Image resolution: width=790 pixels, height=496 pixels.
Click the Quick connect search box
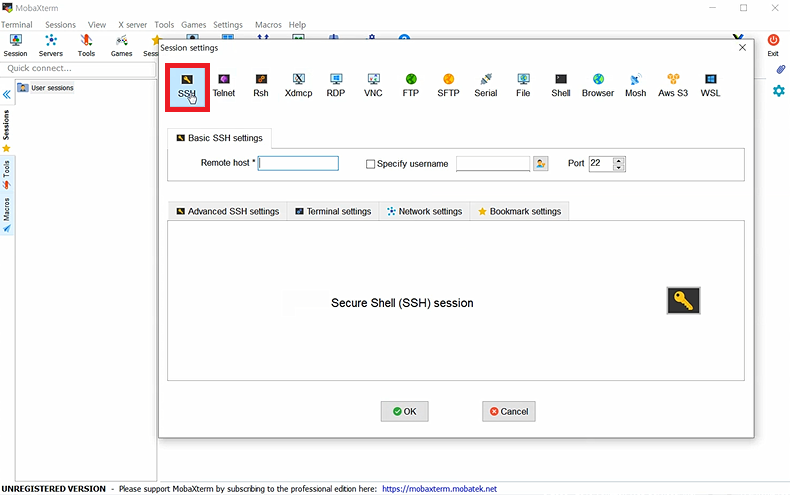coord(79,69)
